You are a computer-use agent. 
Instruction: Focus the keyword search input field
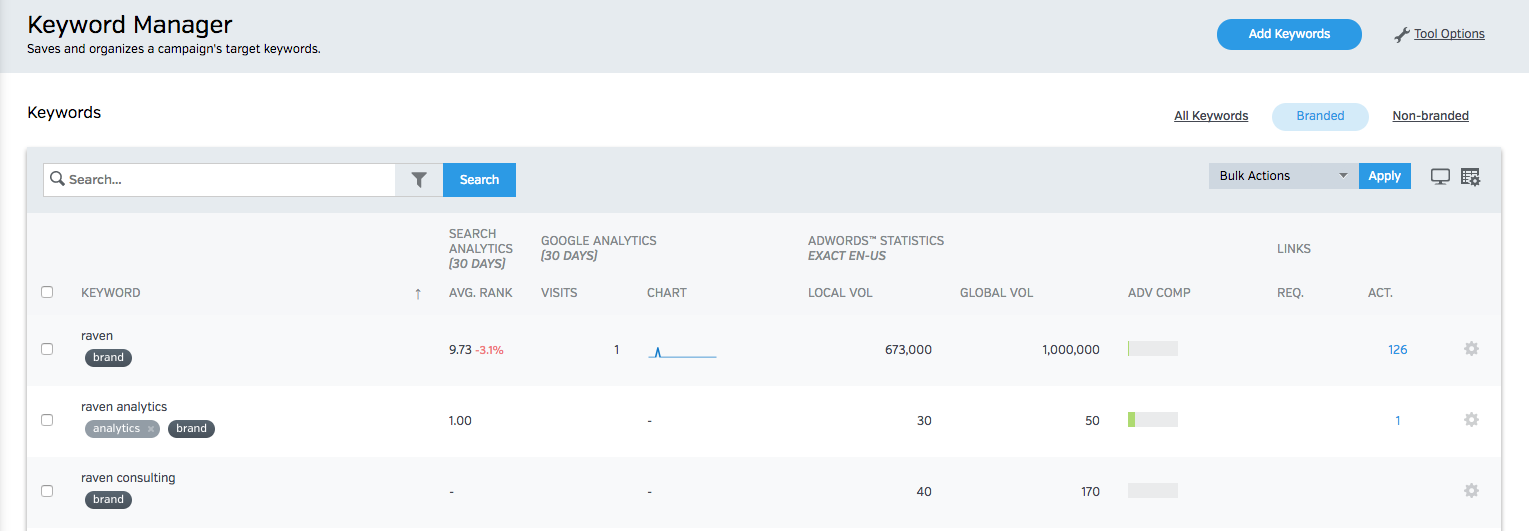tap(230, 180)
